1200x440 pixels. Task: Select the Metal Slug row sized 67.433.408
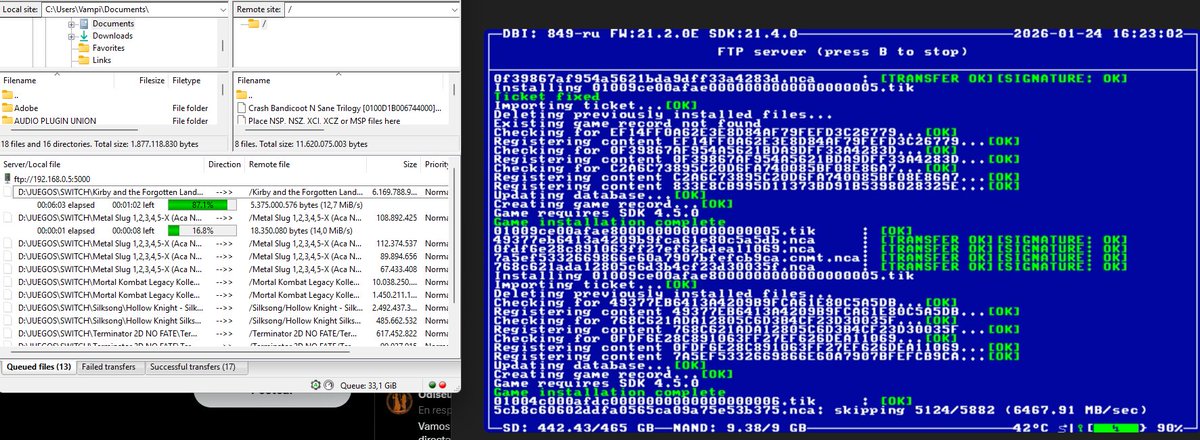[226, 269]
